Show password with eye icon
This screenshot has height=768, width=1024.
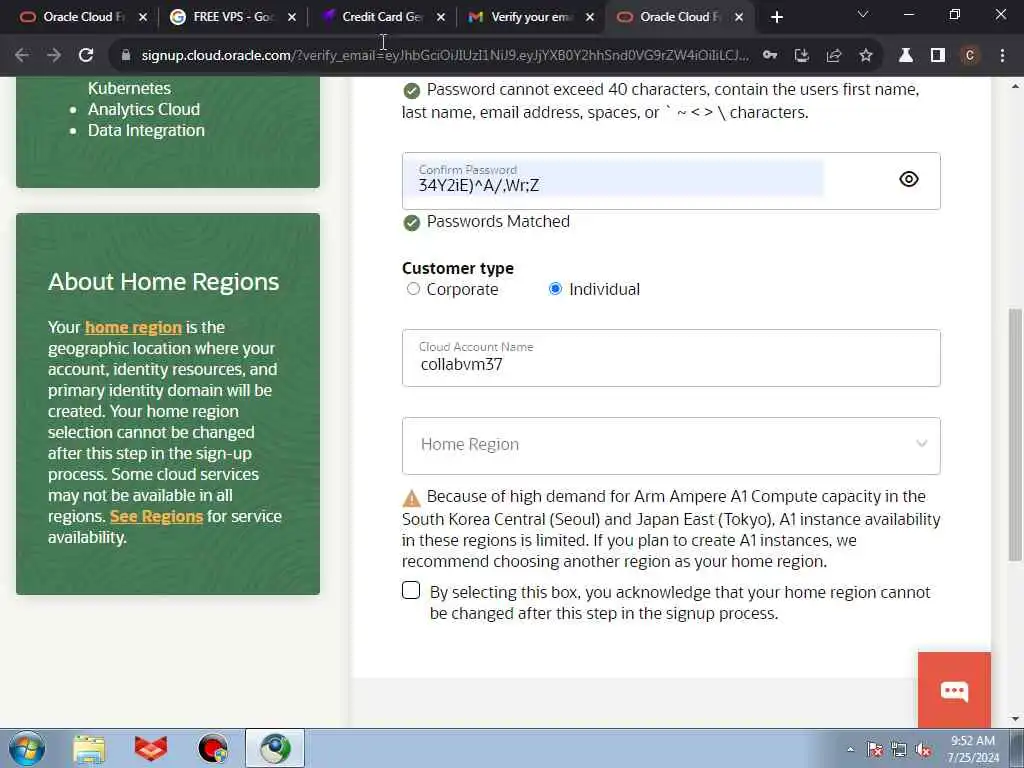(x=908, y=179)
